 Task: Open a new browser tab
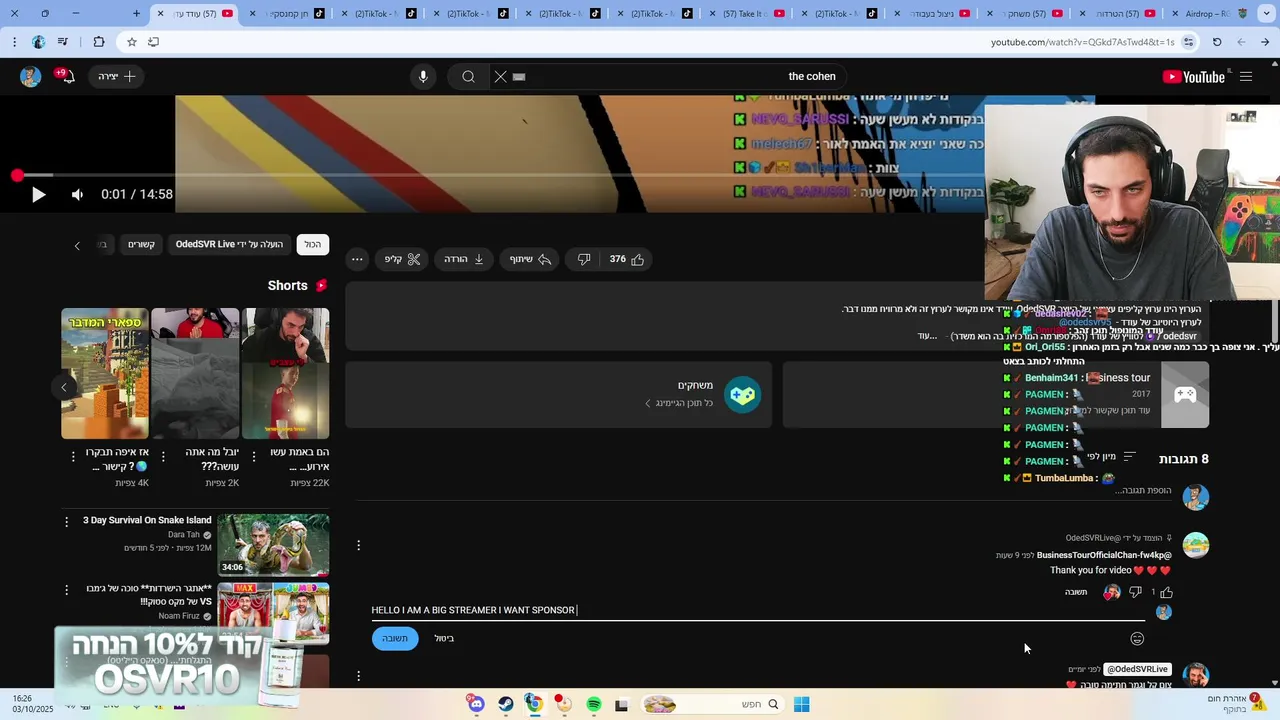[136, 13]
